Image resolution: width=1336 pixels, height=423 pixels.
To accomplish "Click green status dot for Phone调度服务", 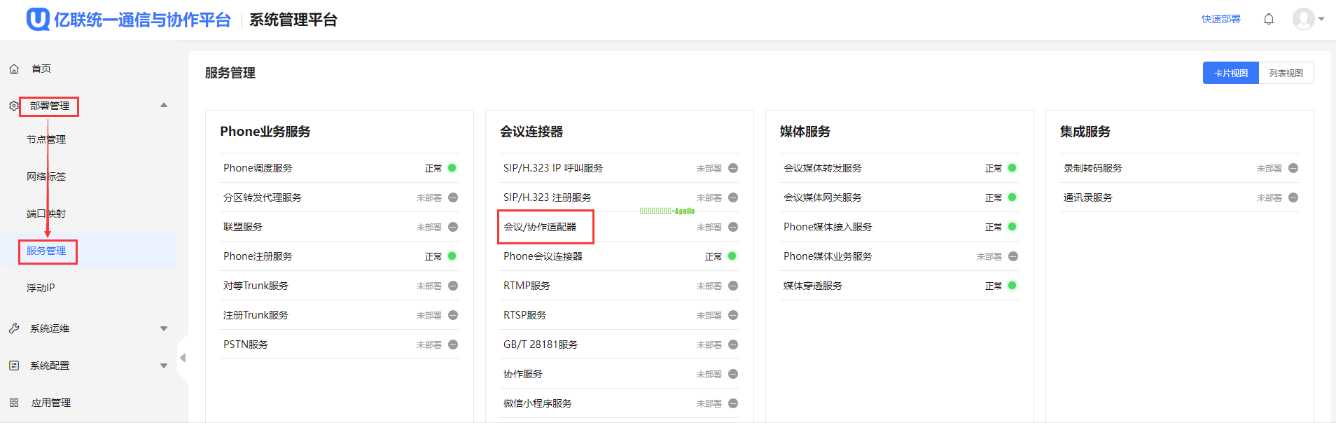I will coord(452,168).
